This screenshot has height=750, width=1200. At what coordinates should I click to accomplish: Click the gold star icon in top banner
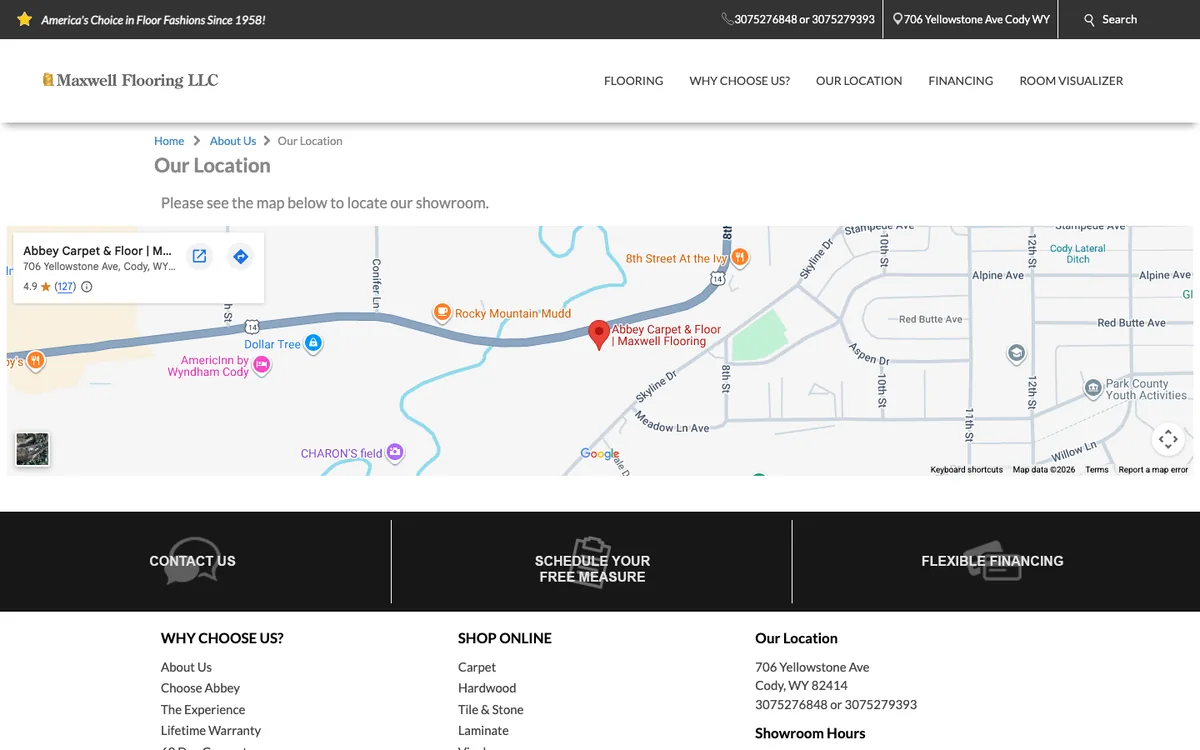click(25, 19)
